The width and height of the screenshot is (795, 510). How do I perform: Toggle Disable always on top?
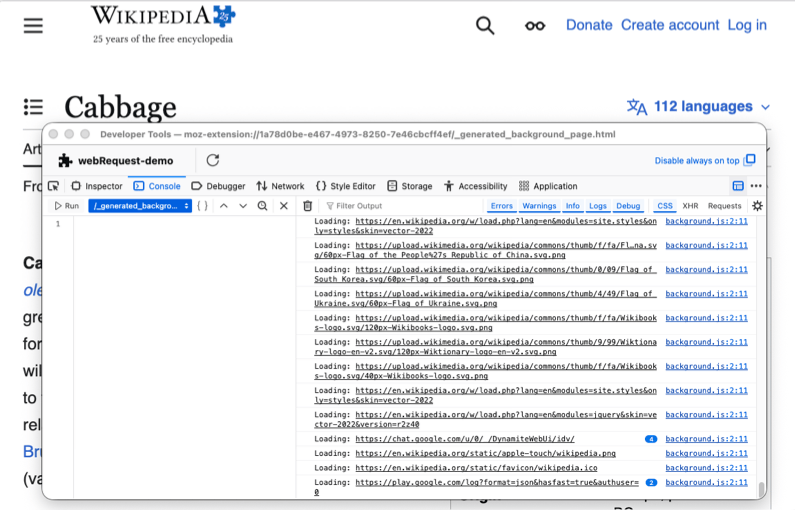tap(705, 161)
